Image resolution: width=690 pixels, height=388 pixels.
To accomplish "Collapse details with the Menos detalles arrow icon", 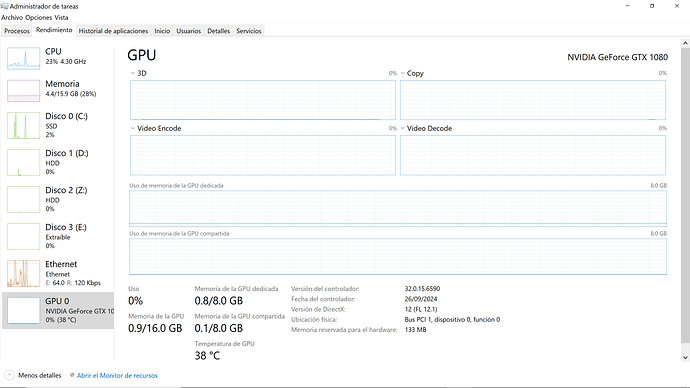I will [x=9, y=375].
